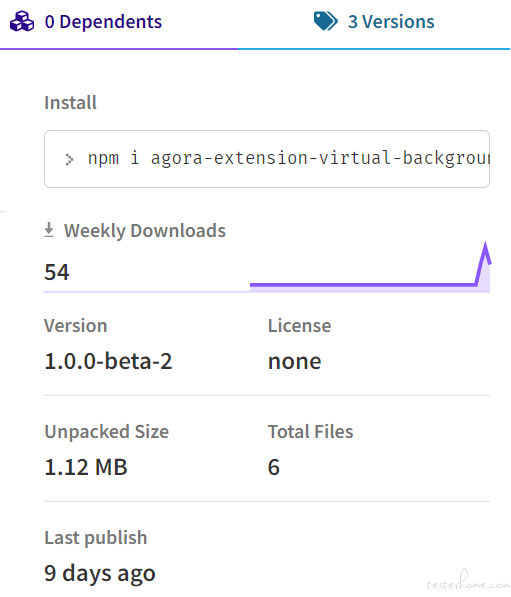This screenshot has height=597, width=511.
Task: Click the license value none
Action: pos(294,361)
